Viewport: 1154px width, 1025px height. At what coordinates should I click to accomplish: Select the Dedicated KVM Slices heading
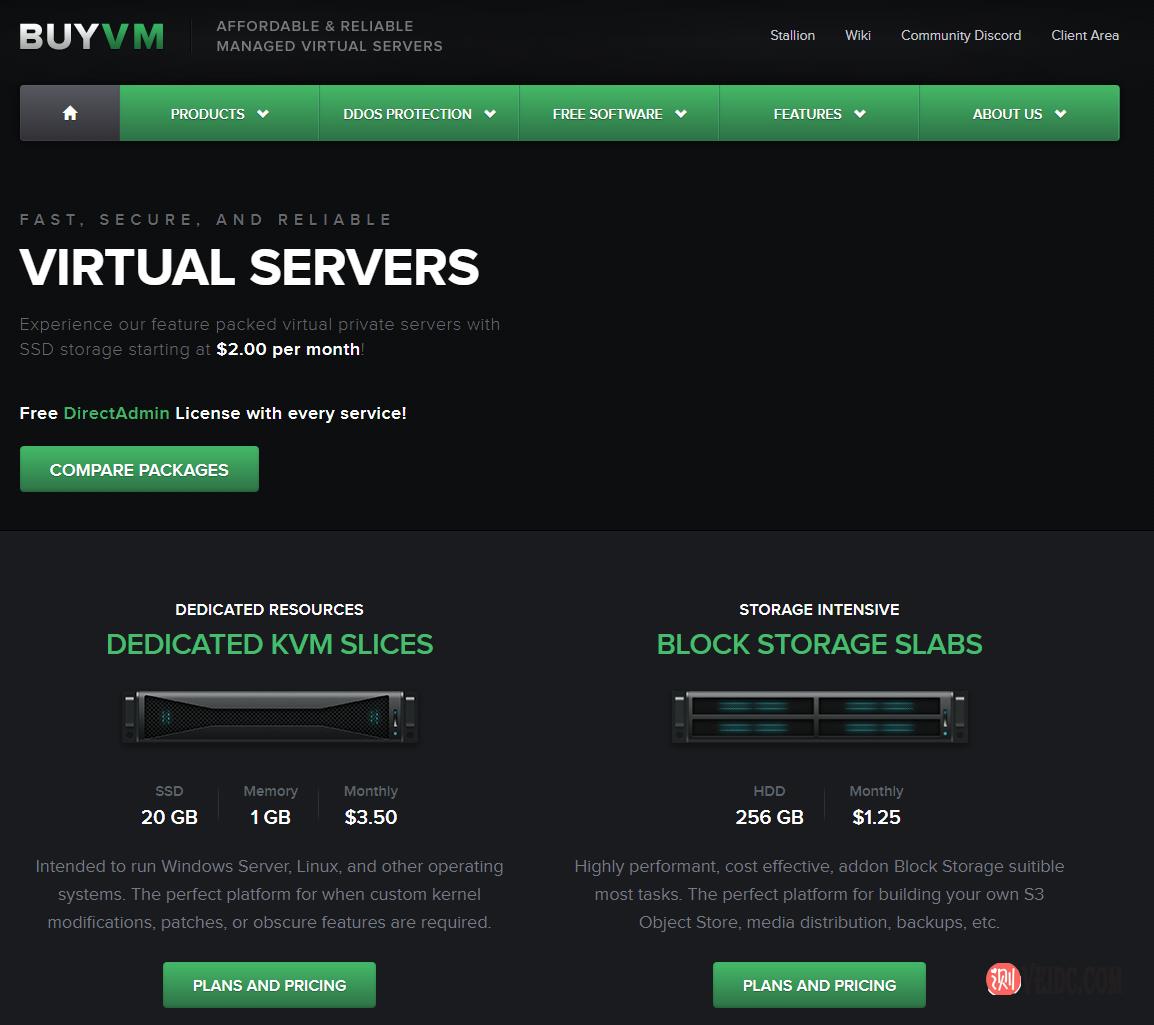(269, 644)
